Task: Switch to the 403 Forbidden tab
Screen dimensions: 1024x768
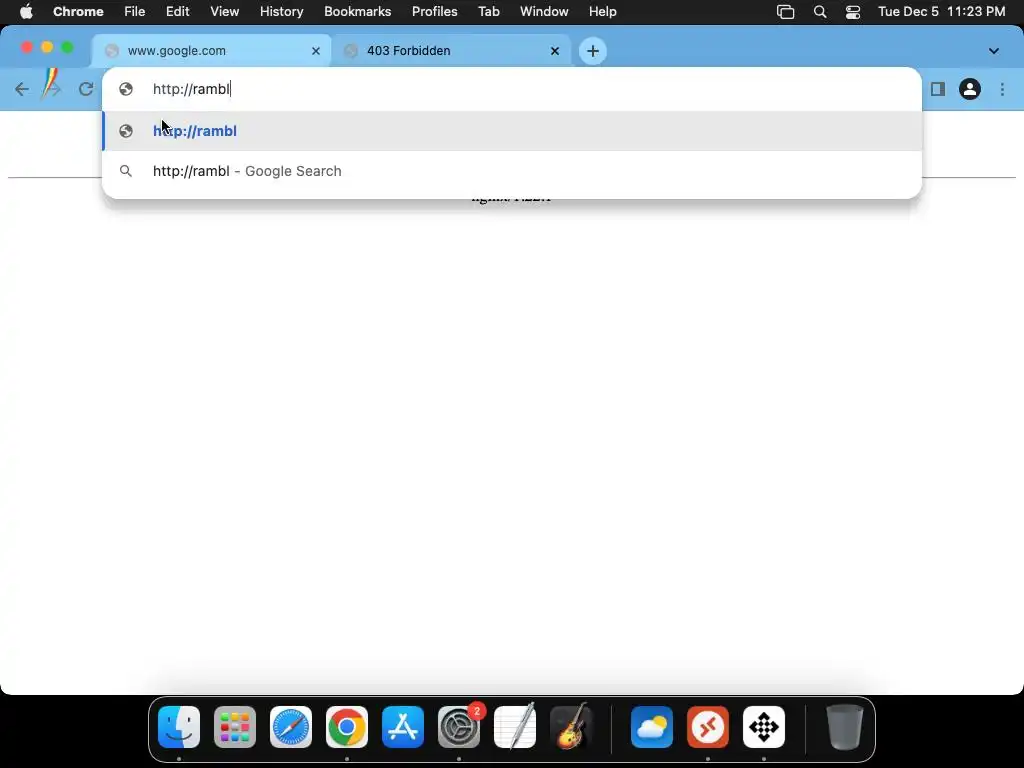Action: pyautogui.click(x=451, y=51)
